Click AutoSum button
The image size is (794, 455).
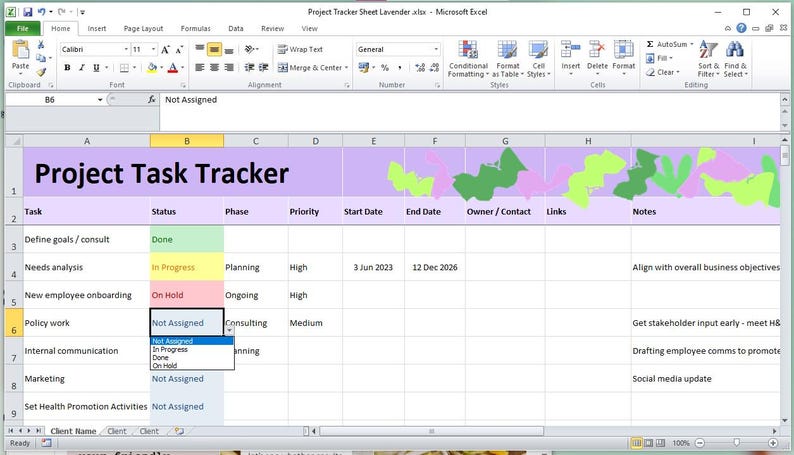pos(669,44)
